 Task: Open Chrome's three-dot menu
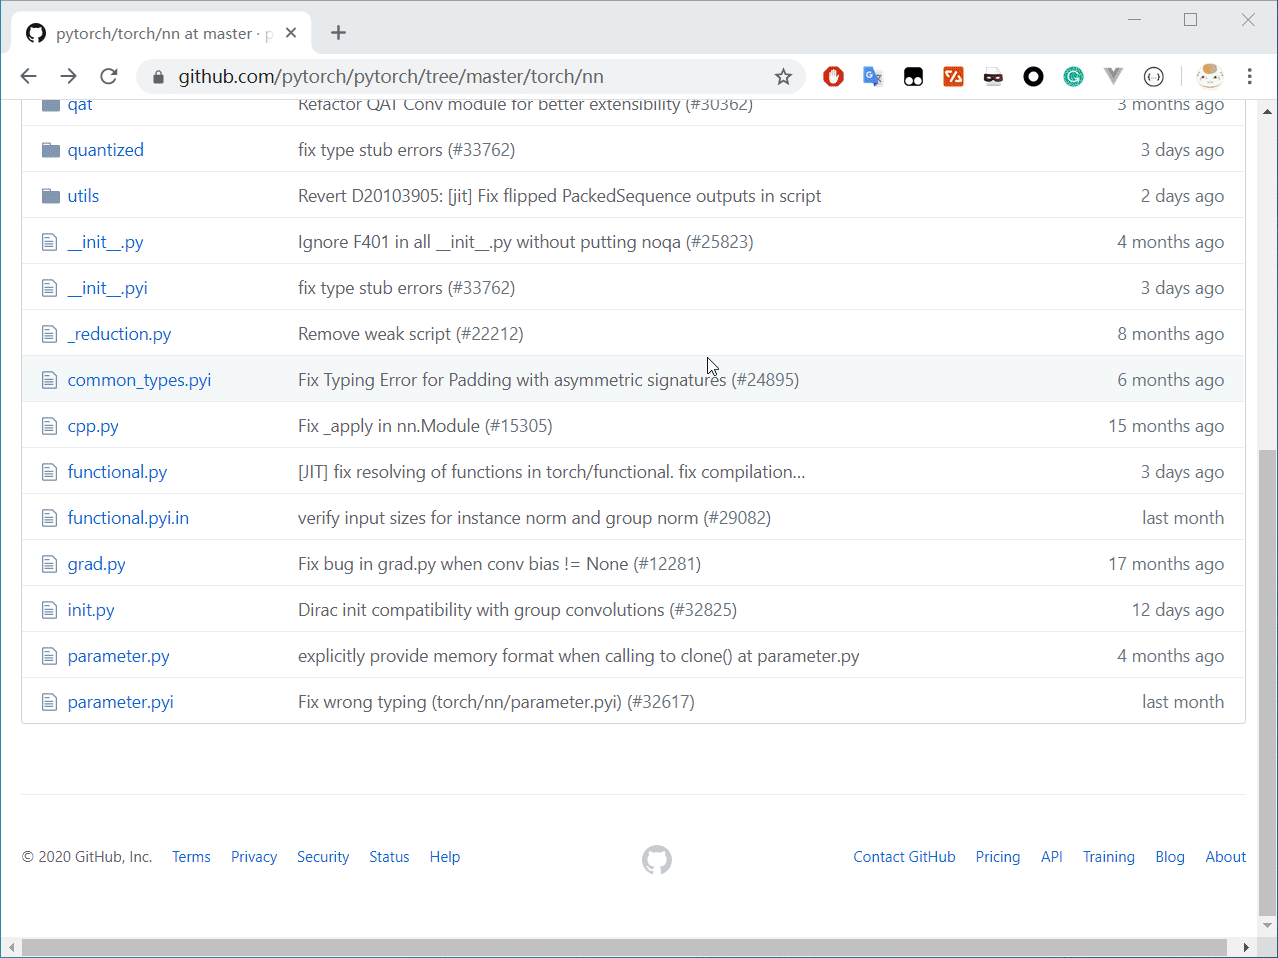click(x=1249, y=77)
